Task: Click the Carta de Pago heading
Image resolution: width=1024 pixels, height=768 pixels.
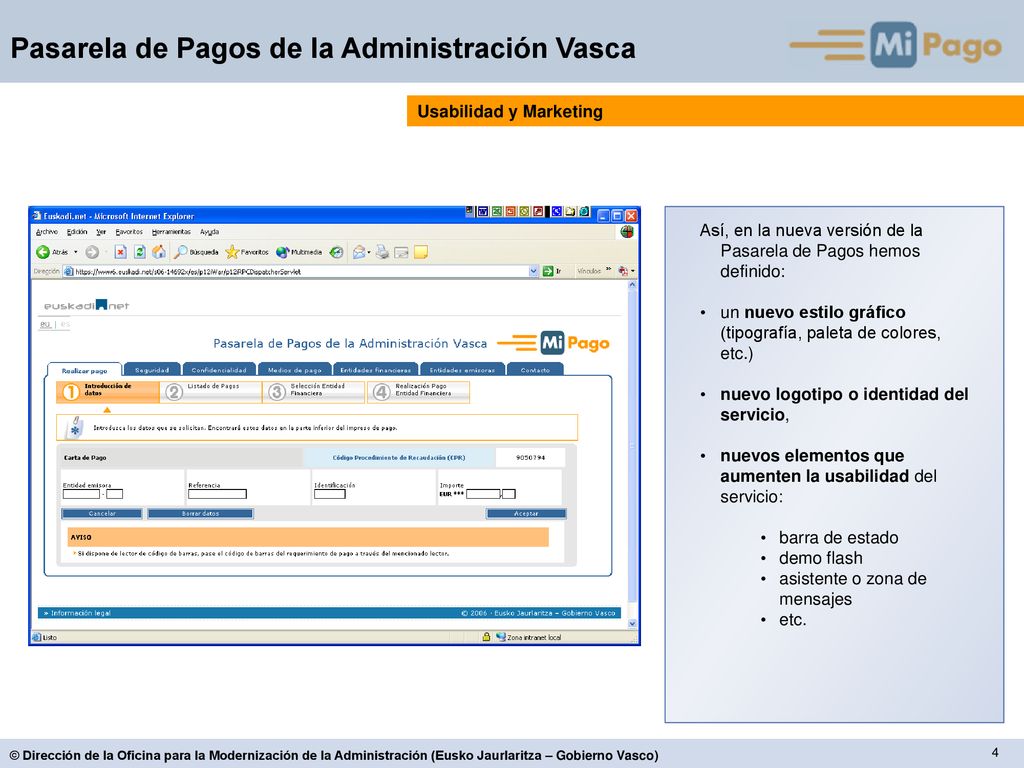Action: [85, 457]
